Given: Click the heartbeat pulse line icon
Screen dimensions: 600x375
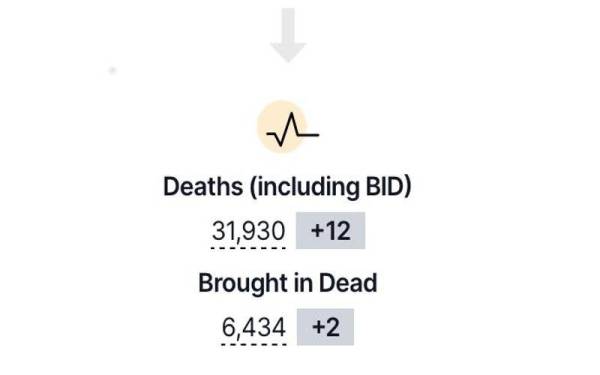Looking at the screenshot, I should [293, 130].
